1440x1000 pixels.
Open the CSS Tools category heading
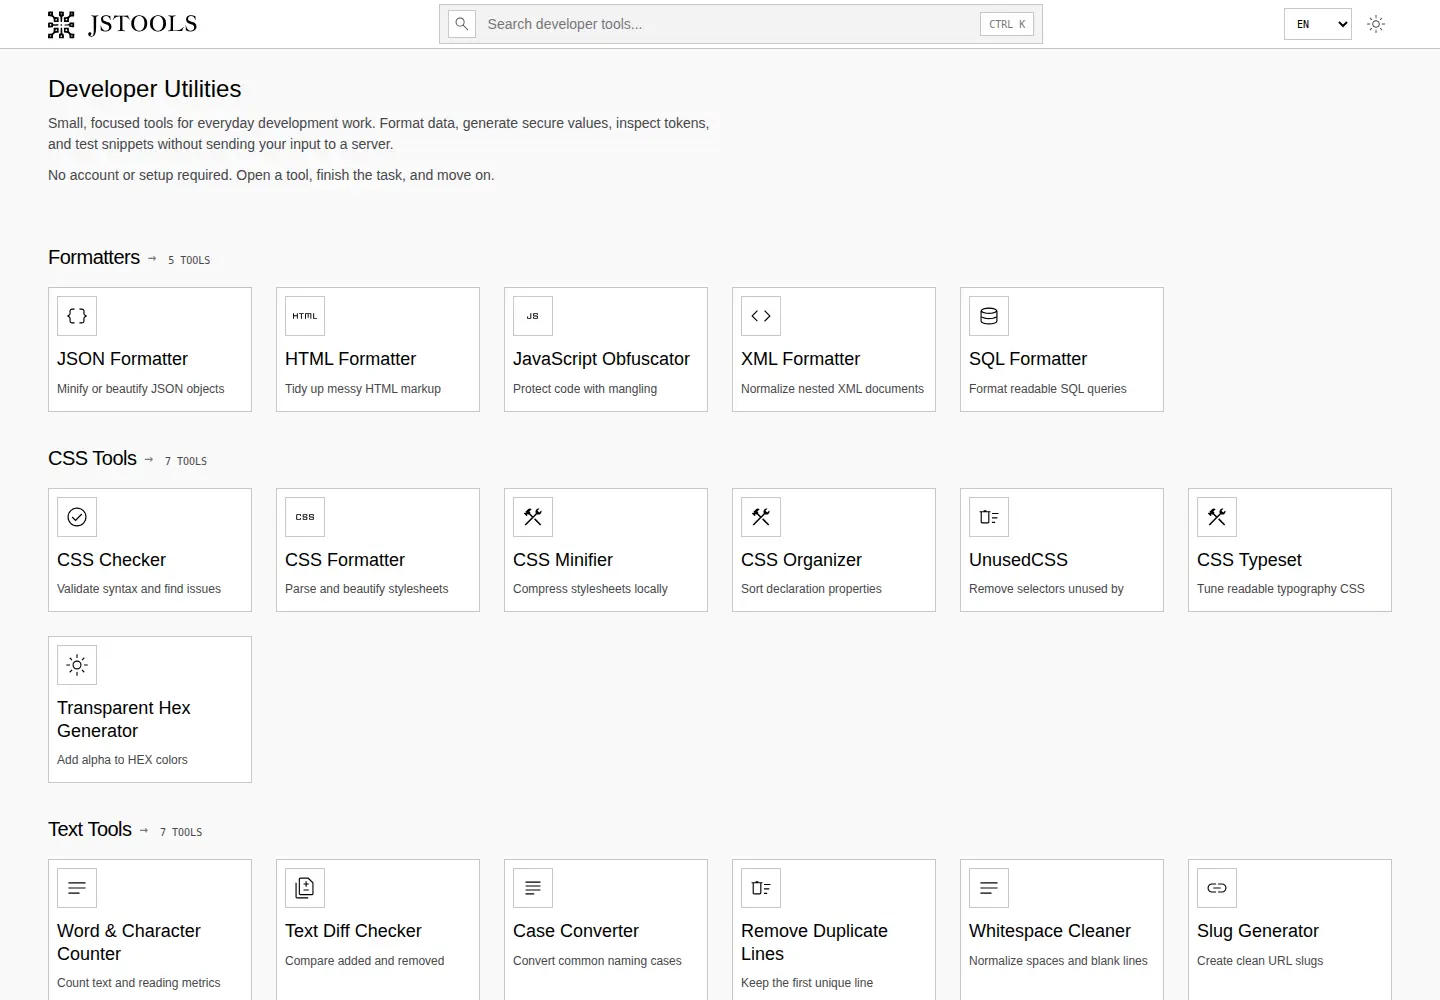[x=92, y=458]
